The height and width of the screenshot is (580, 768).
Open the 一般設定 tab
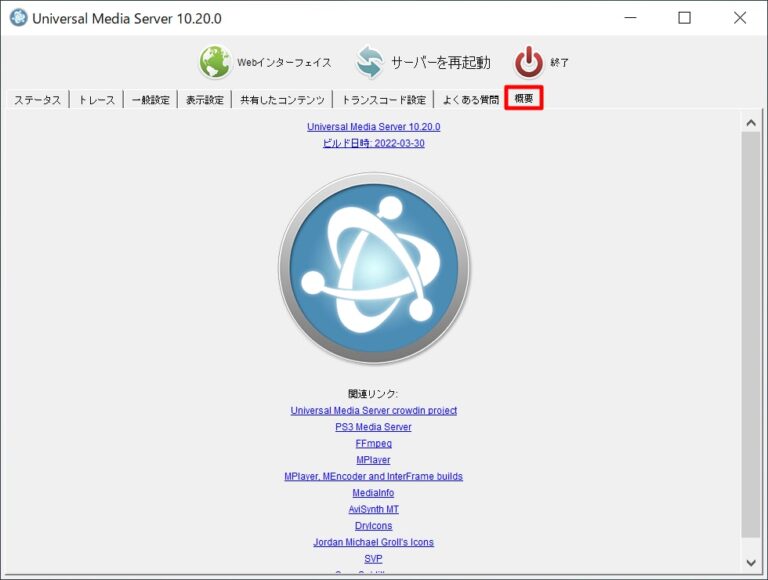(x=150, y=100)
